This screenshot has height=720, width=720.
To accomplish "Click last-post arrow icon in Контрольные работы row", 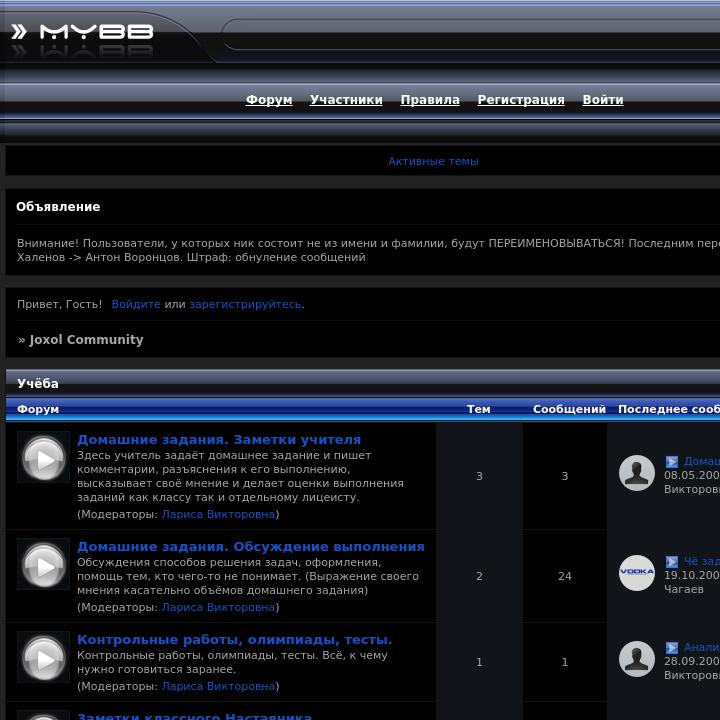I will click(x=672, y=647).
